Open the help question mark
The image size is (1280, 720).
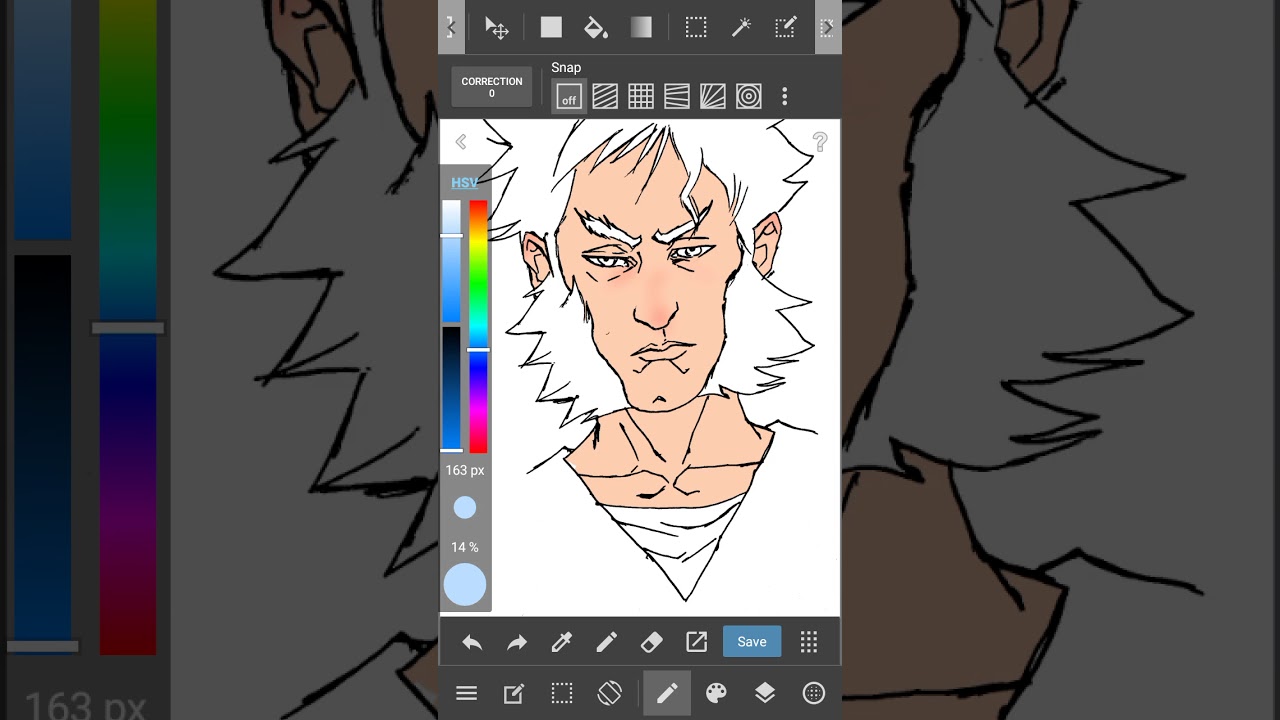tap(820, 142)
